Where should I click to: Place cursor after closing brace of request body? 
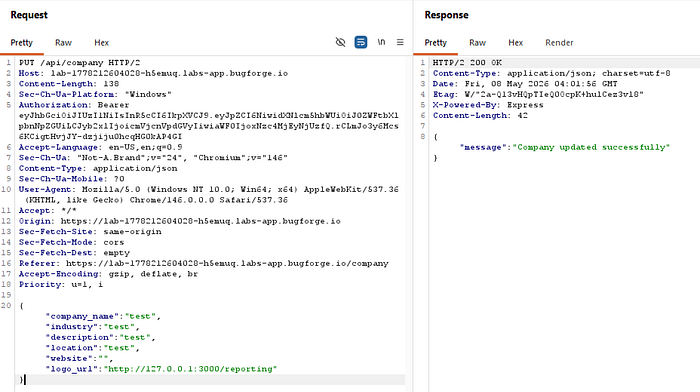[x=24, y=379]
